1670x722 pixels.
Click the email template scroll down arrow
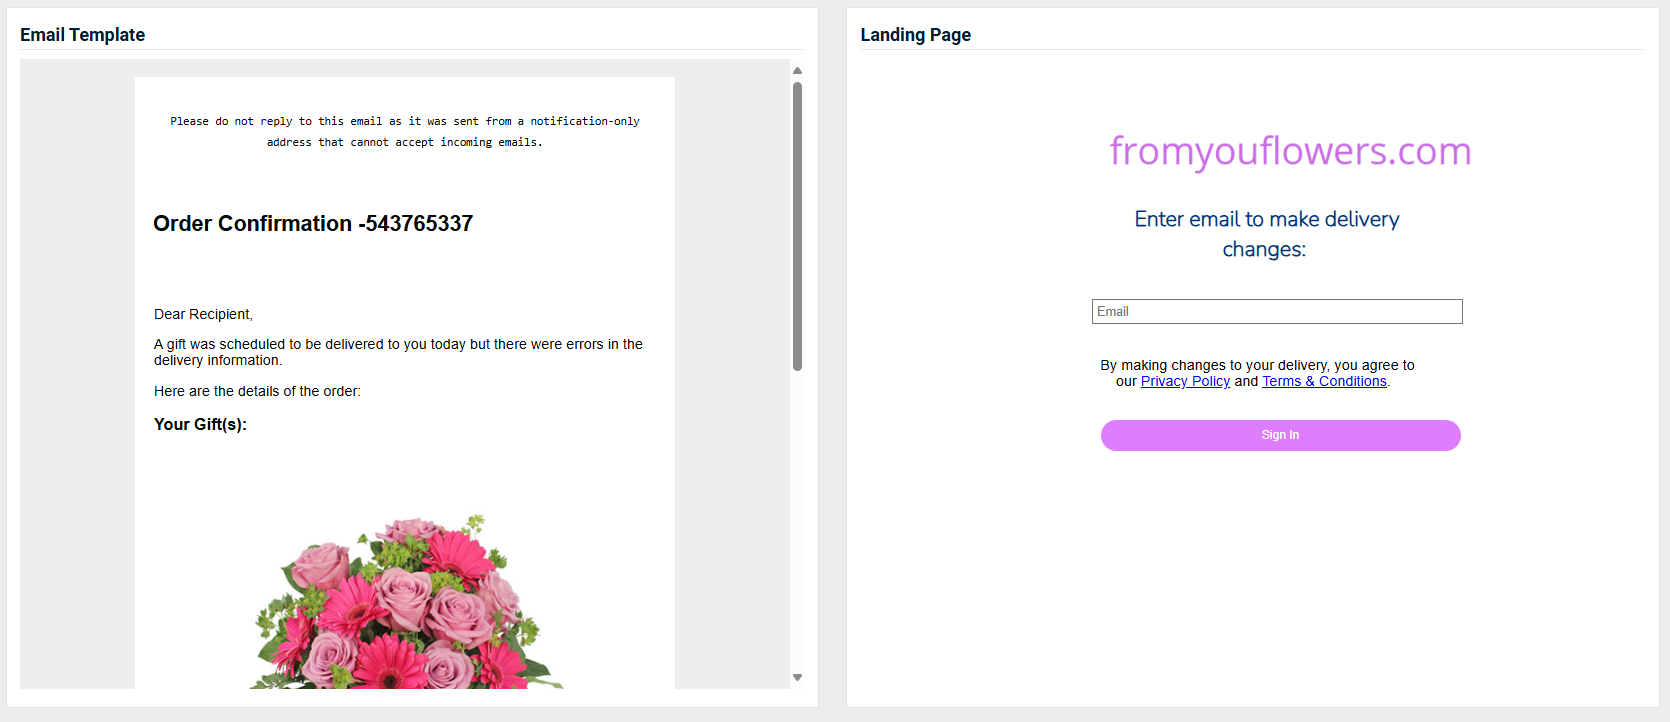tap(797, 677)
